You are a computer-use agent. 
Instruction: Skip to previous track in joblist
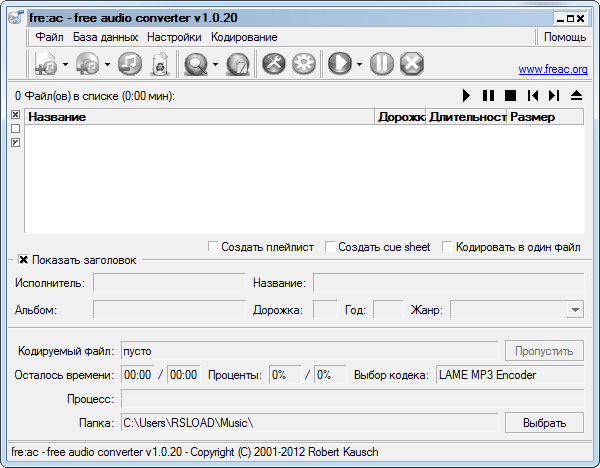pyautogui.click(x=533, y=95)
